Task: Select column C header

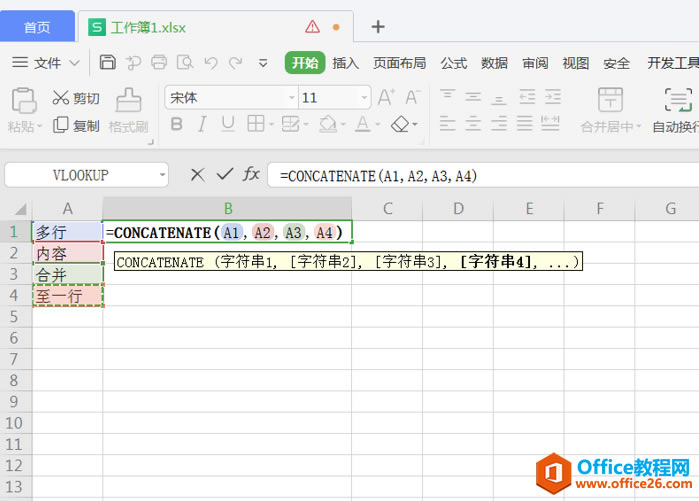Action: pos(387,209)
